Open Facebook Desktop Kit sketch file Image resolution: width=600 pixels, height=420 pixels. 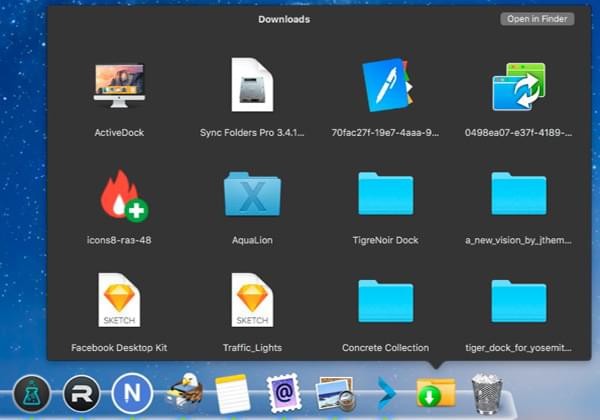click(119, 301)
